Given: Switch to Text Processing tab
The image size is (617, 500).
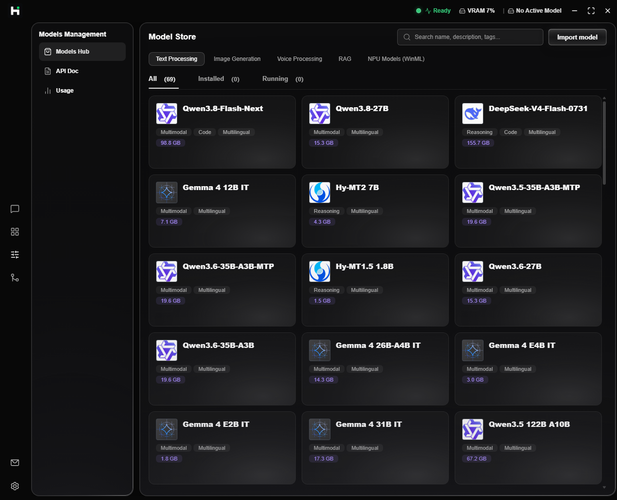Looking at the screenshot, I should pyautogui.click(x=176, y=59).
